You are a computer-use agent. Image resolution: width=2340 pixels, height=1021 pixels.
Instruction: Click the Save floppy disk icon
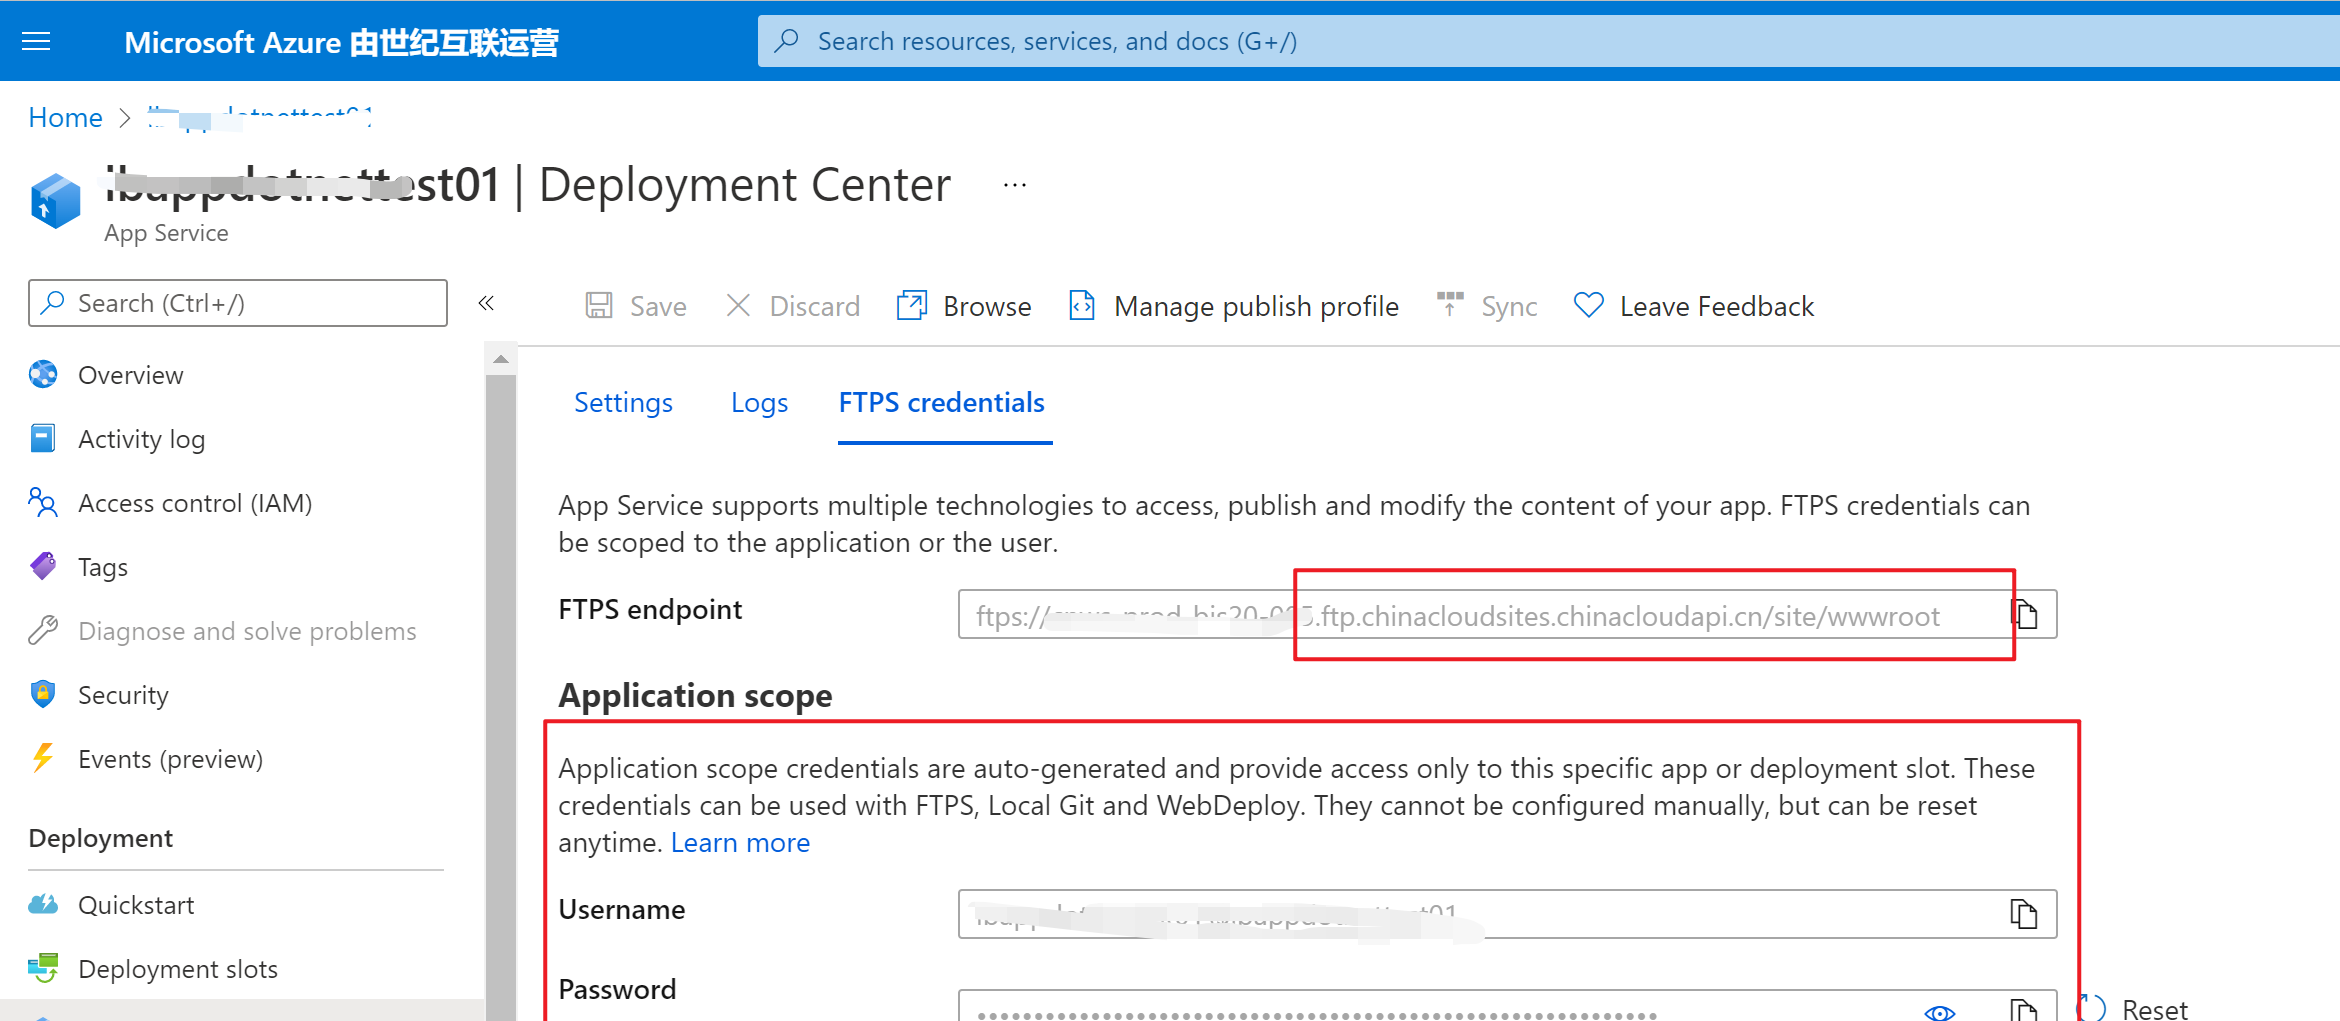pos(599,305)
